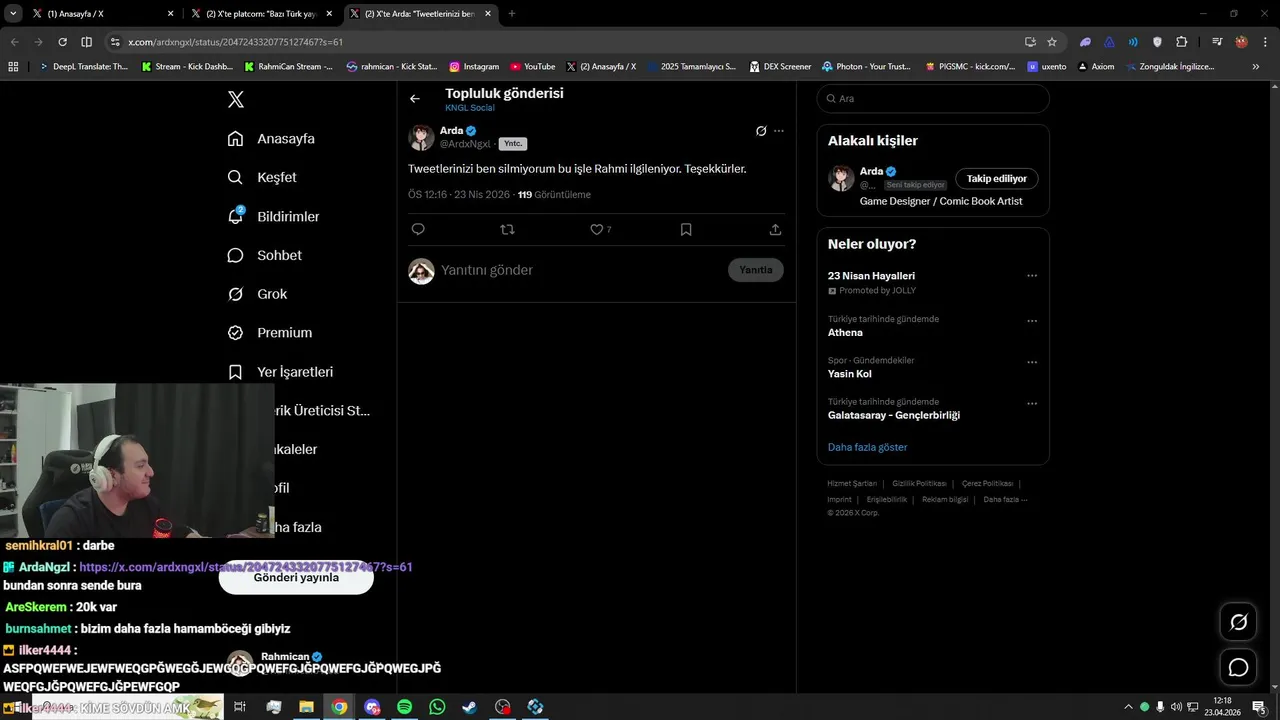Screen dimensions: 1280x720
Task: Click the Grok icon on the post header
Action: (x=761, y=131)
